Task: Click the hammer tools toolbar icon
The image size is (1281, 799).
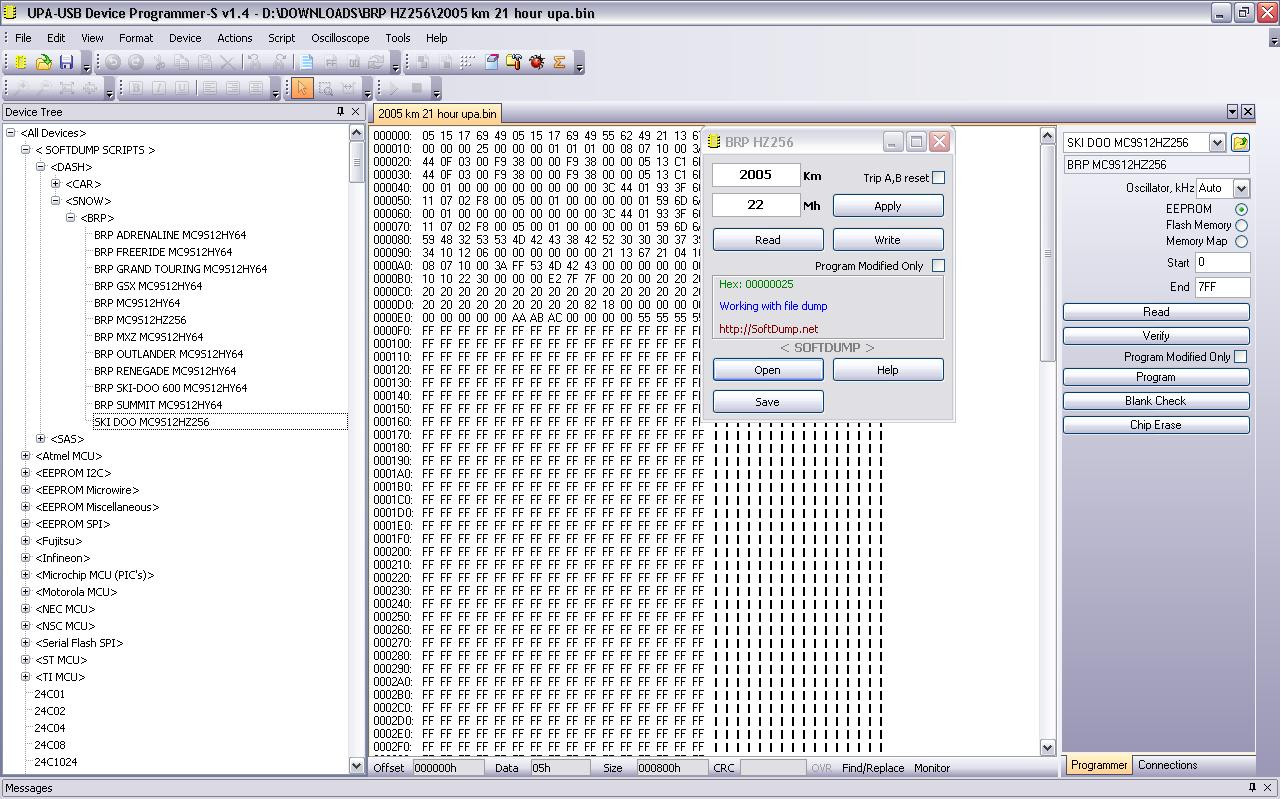Action: [514, 62]
